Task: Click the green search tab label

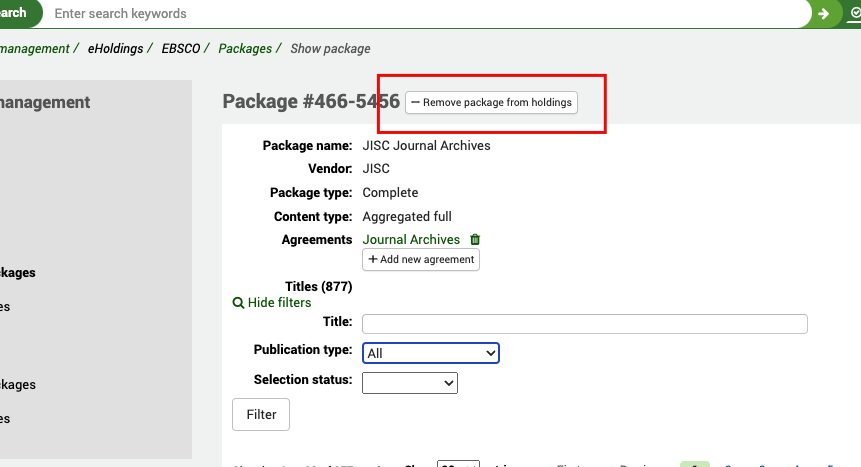Action: [14, 14]
